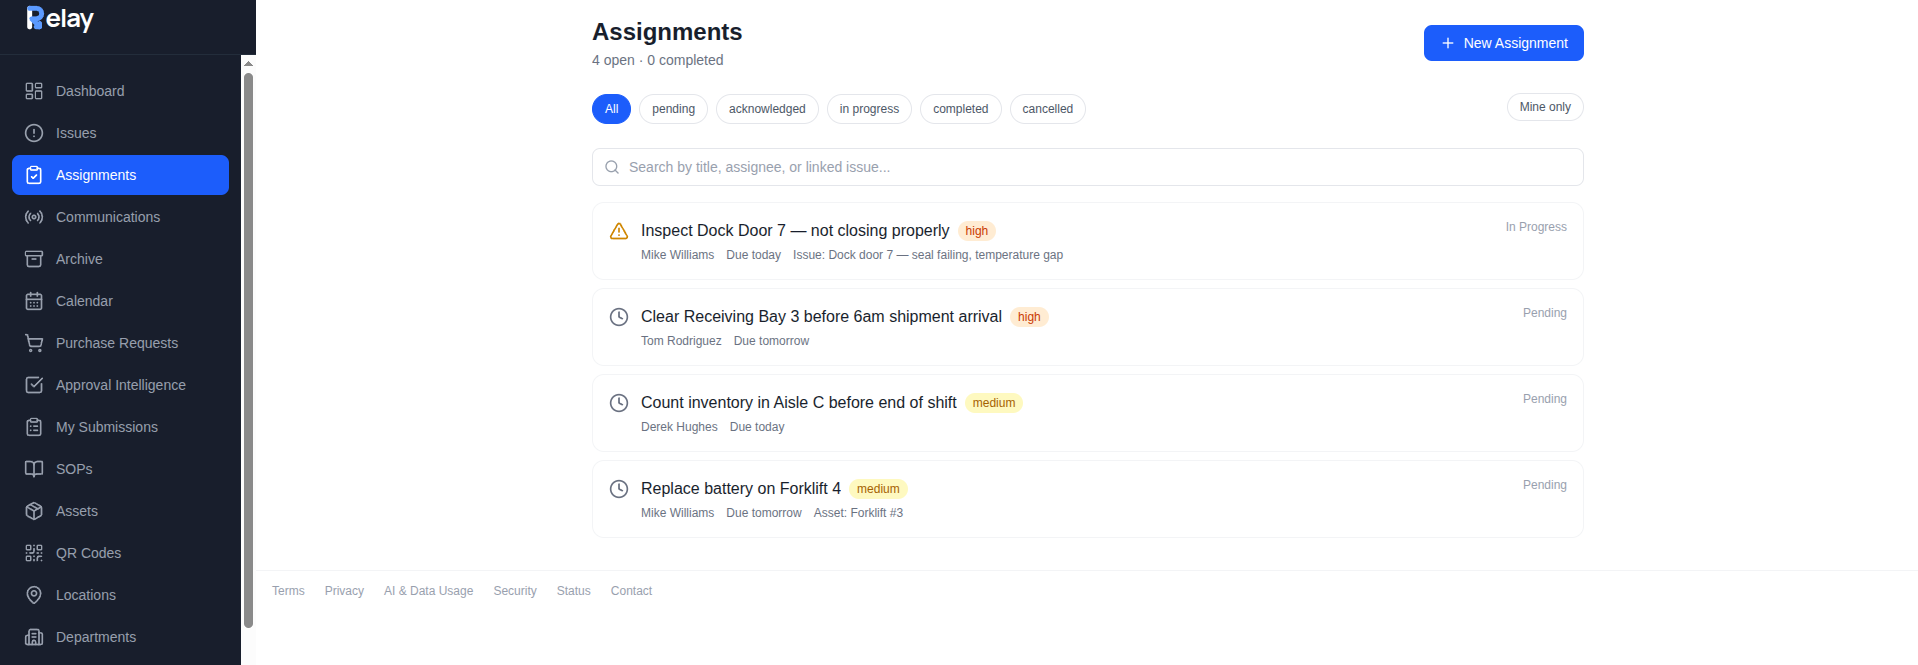
Task: Click assignee Tom Rodriguez
Action: tap(681, 341)
